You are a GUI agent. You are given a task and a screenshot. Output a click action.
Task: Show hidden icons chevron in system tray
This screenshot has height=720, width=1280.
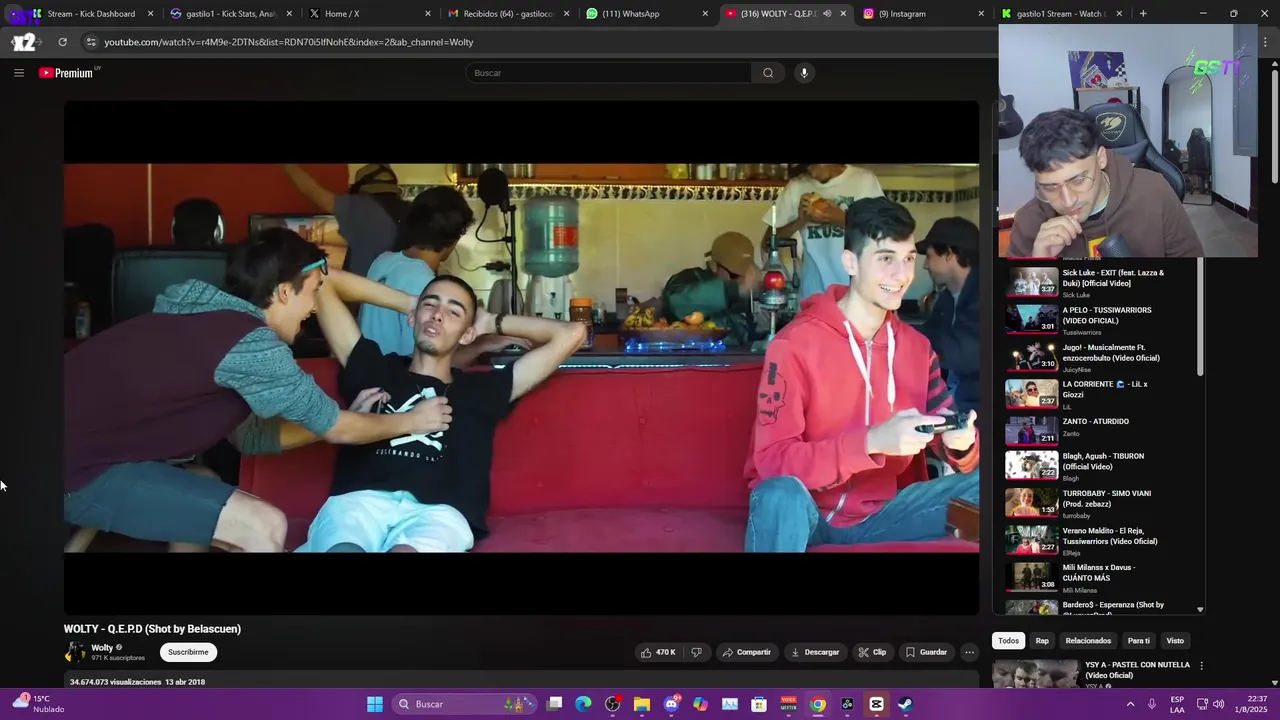tap(1131, 704)
